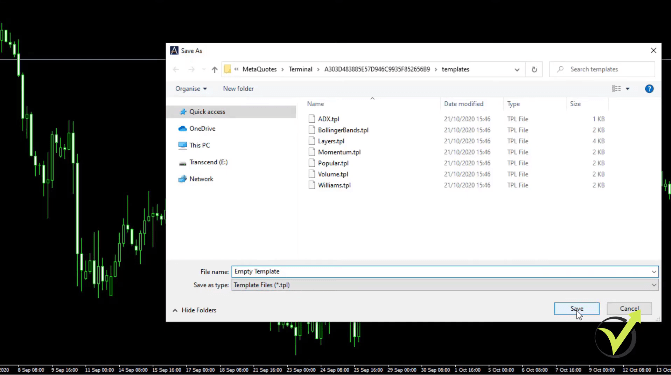Select the BollingerBands.tpl file

click(x=343, y=130)
